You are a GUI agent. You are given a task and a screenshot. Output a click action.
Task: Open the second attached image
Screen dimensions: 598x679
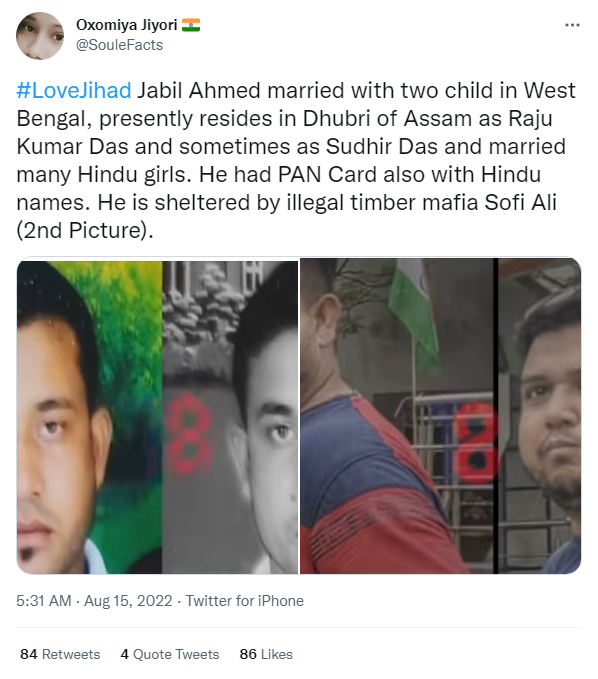click(441, 416)
